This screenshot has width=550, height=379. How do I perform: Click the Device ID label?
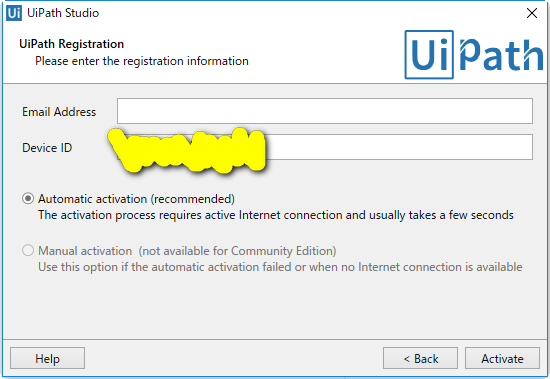(47, 147)
